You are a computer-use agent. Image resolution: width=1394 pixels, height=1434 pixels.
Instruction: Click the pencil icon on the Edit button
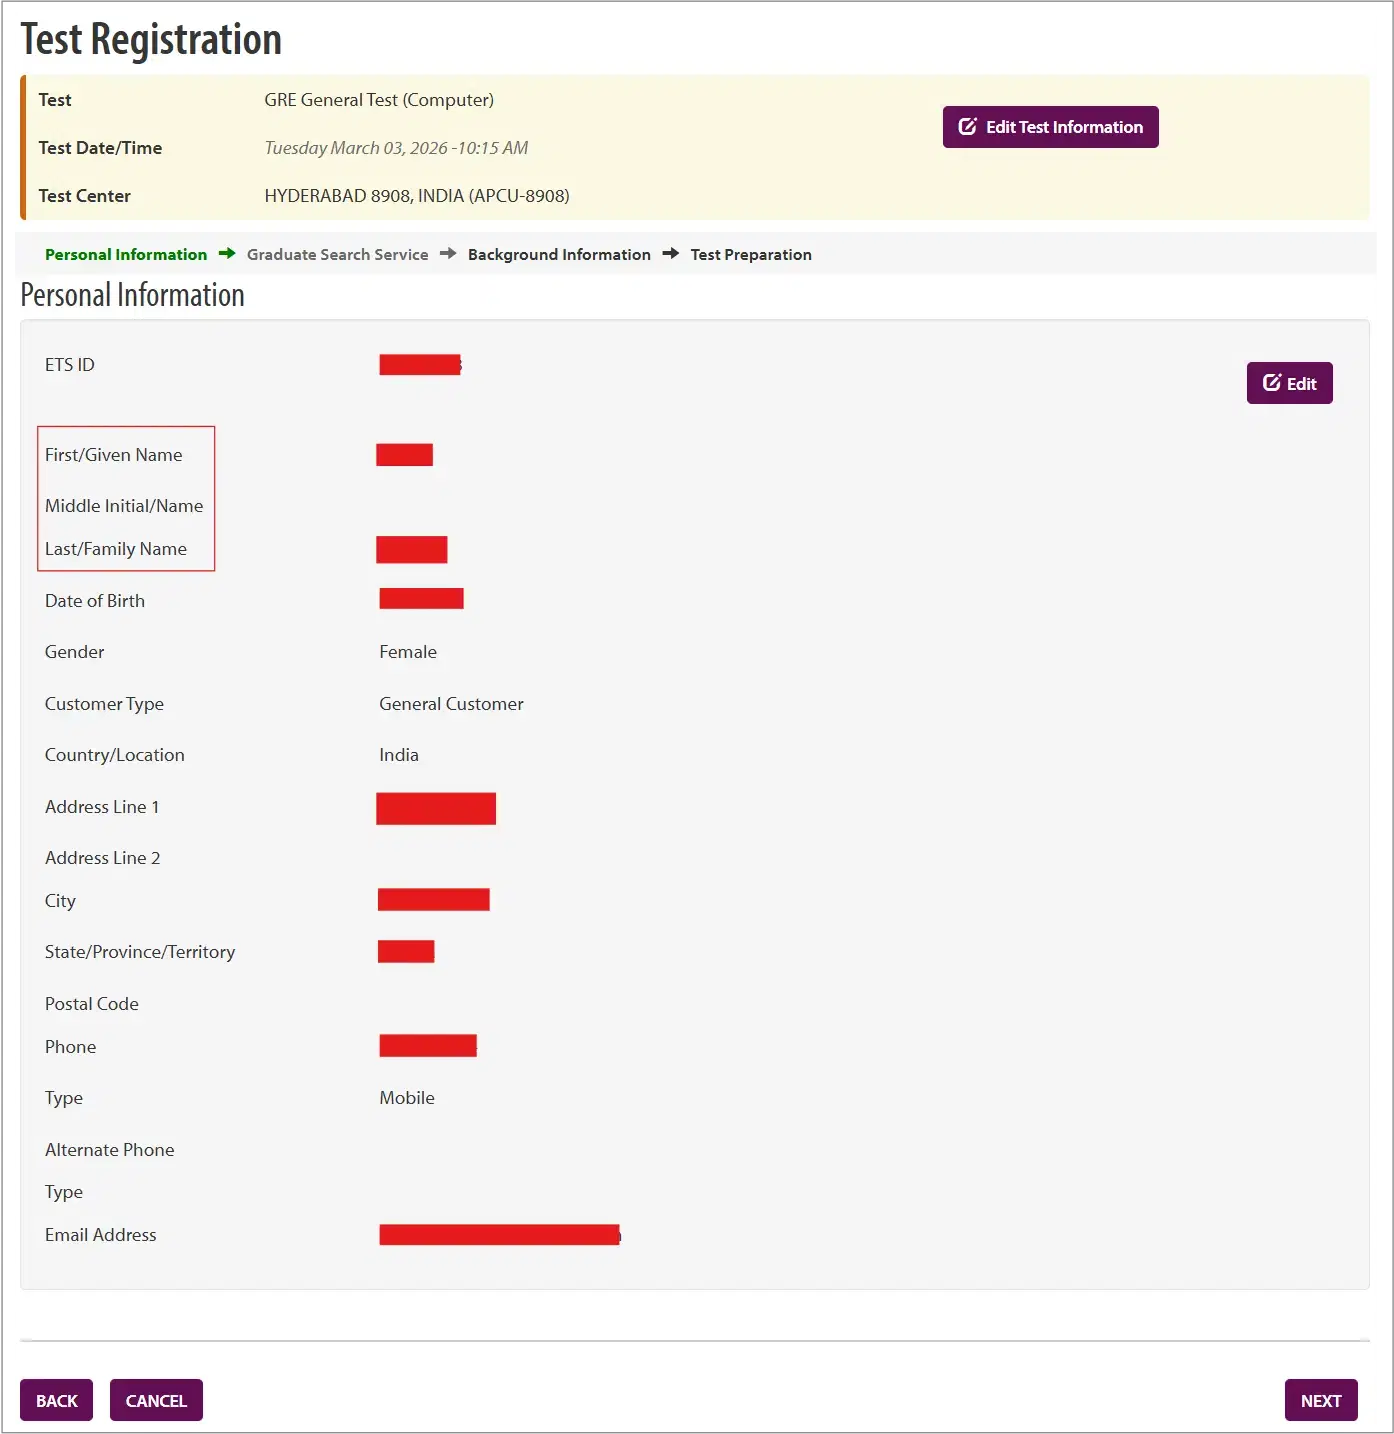(x=1271, y=382)
